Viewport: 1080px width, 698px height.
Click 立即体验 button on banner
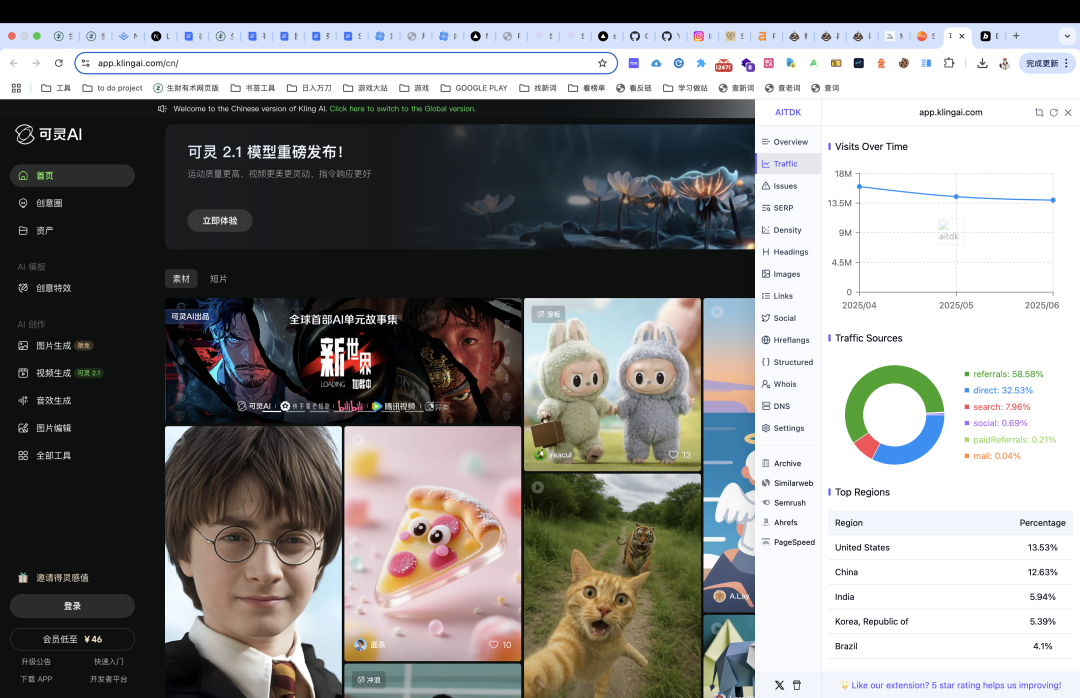[x=220, y=220]
